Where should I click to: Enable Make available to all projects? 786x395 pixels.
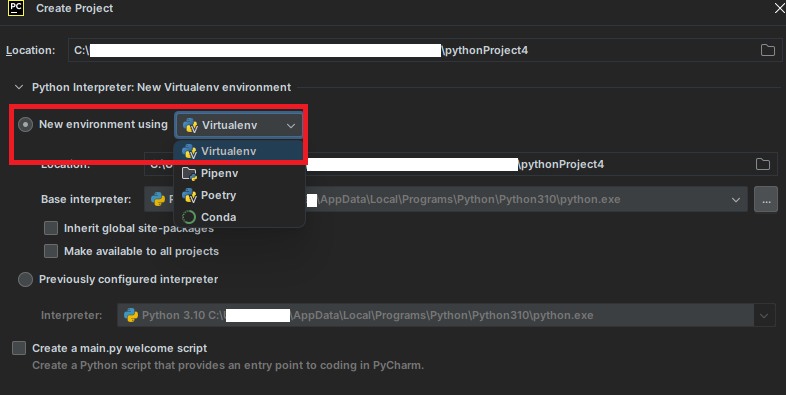(51, 251)
